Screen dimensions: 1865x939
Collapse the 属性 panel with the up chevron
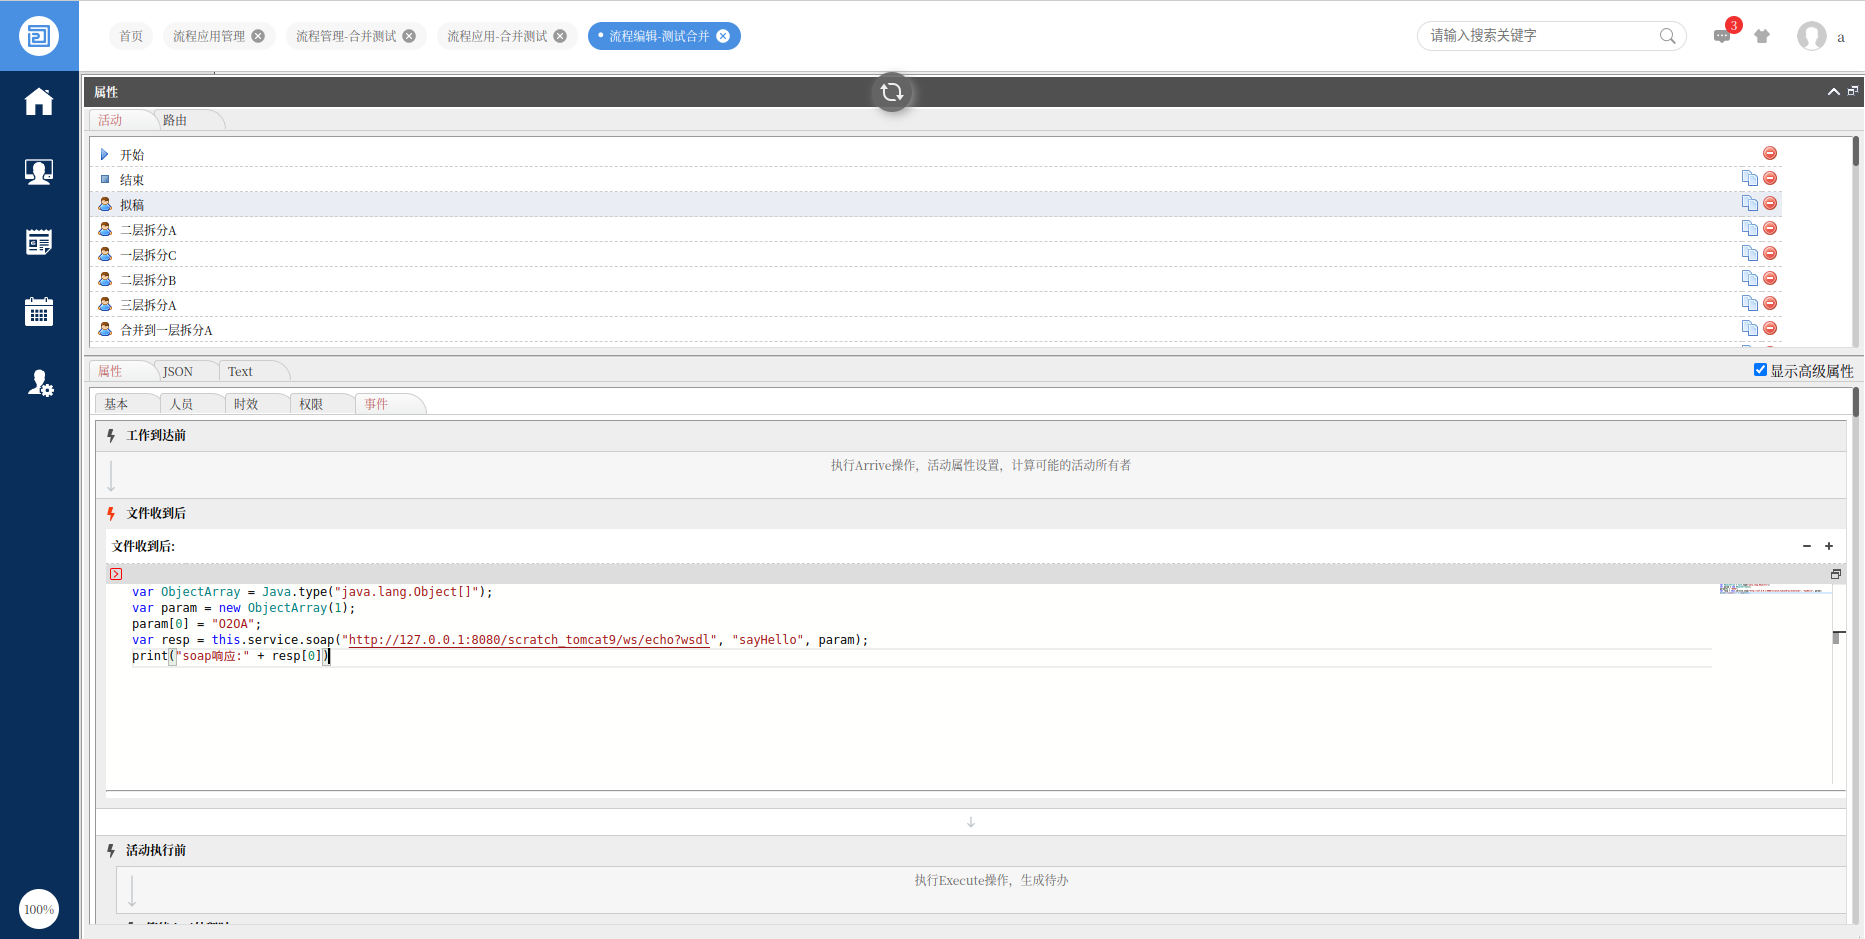(1833, 91)
